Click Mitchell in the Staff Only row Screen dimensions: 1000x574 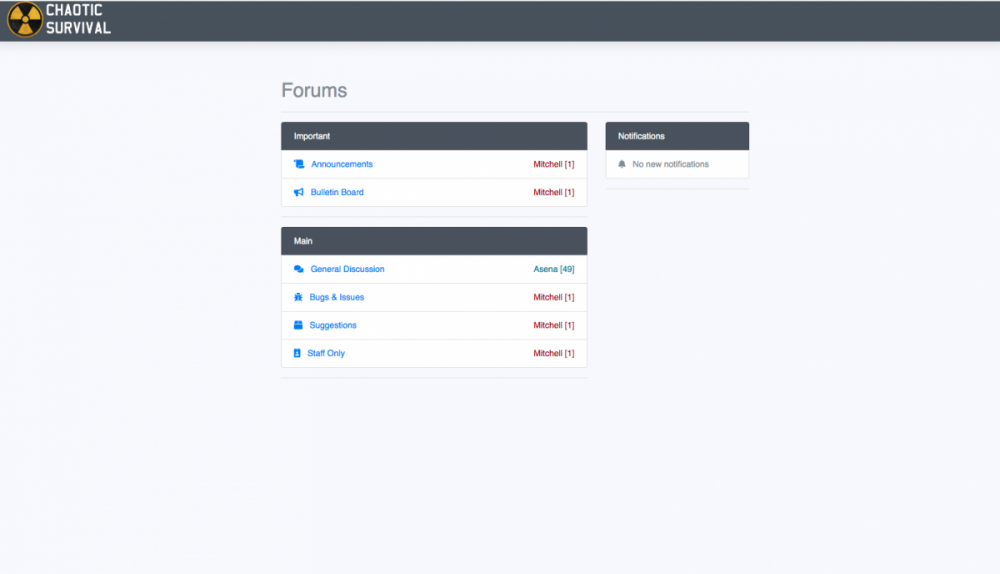pos(548,353)
